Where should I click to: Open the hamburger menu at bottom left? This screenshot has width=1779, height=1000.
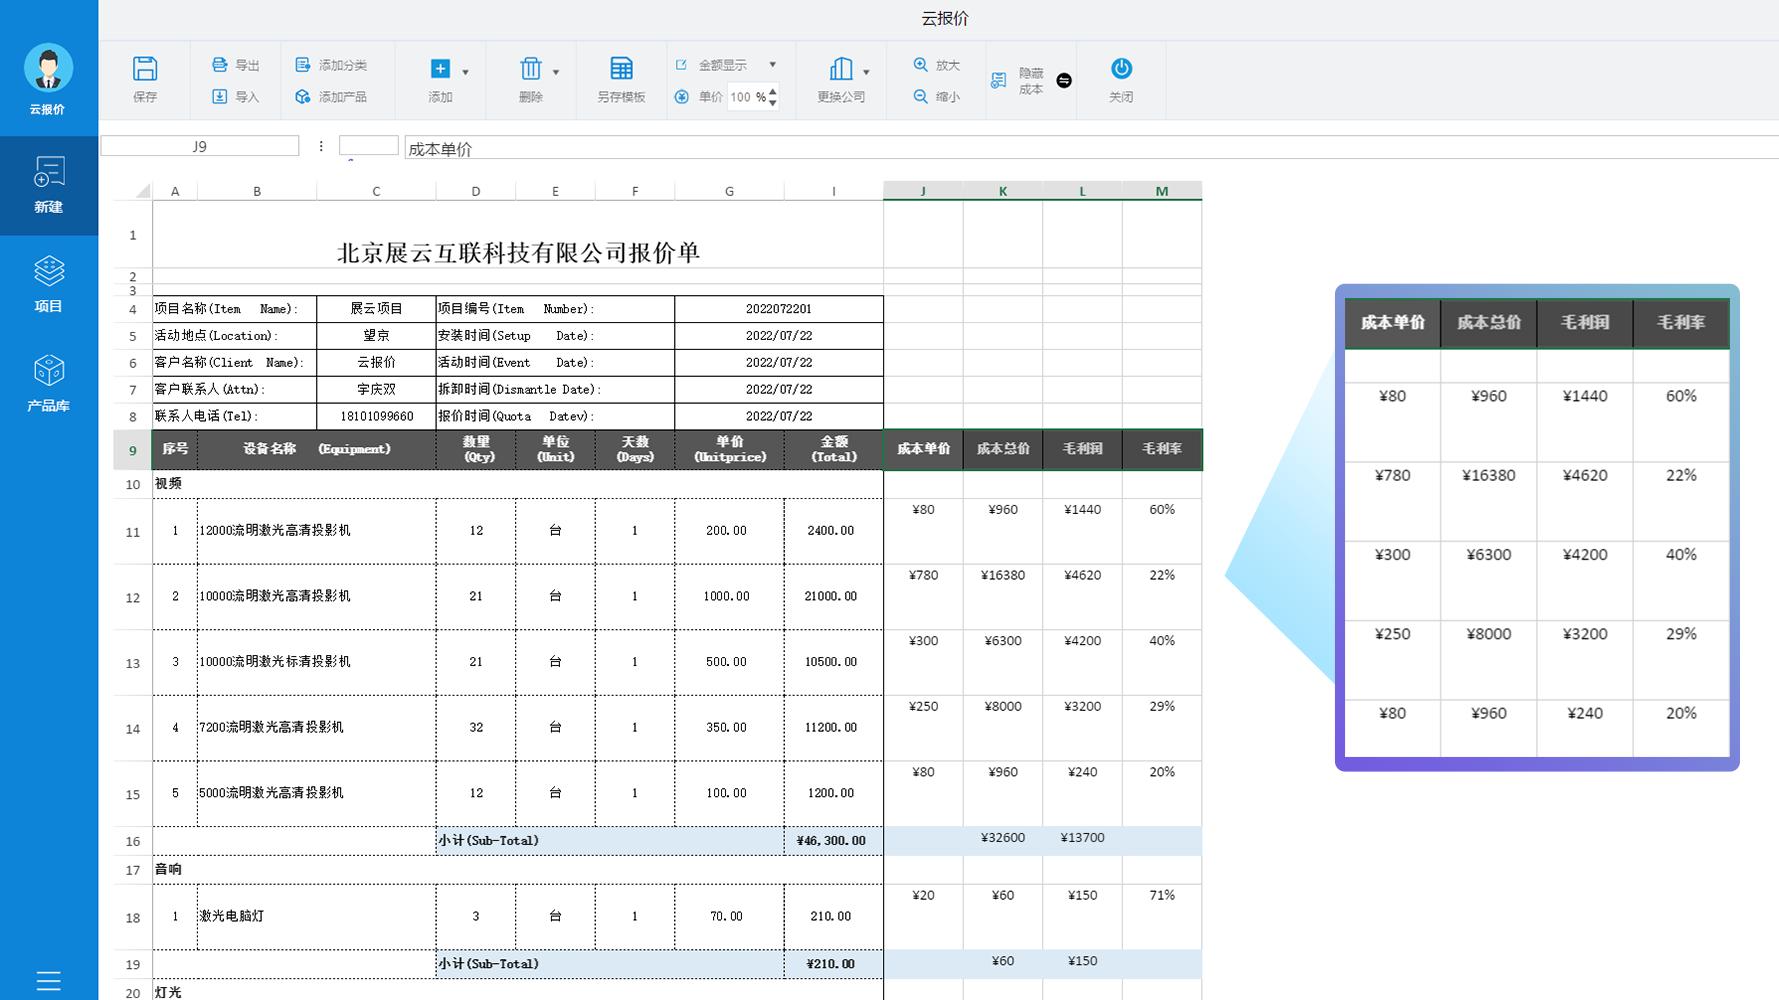(48, 981)
